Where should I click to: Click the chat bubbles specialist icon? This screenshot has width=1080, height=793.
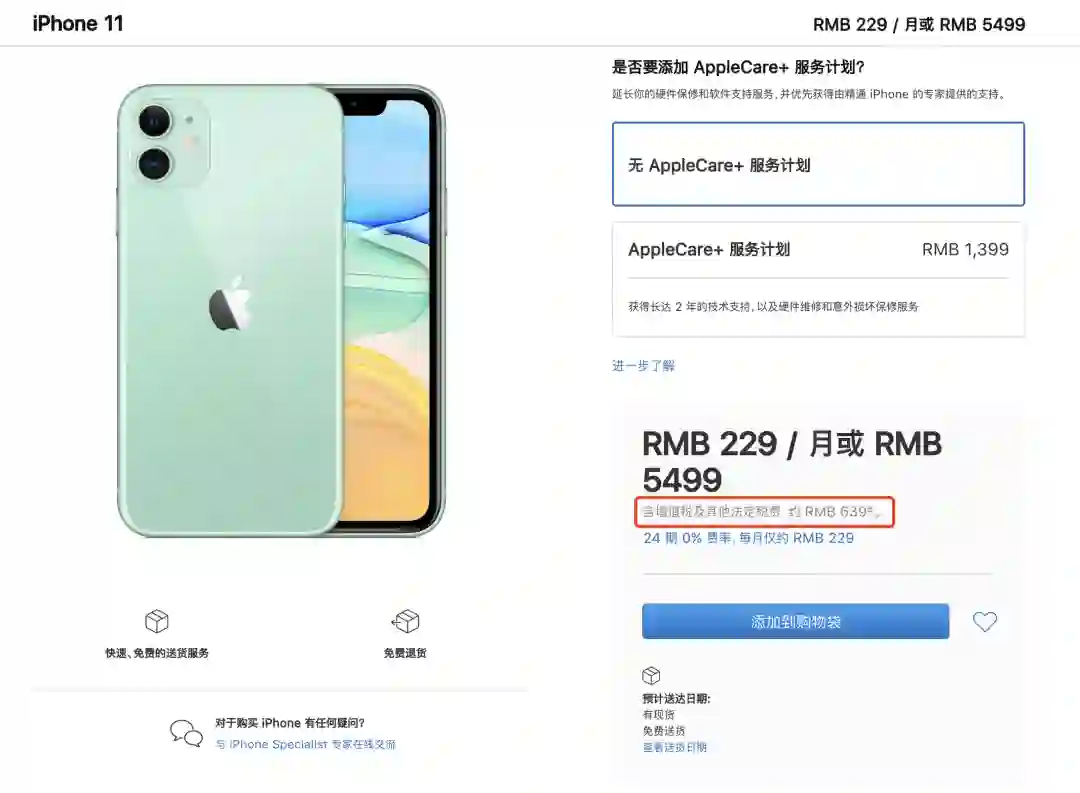[187, 733]
